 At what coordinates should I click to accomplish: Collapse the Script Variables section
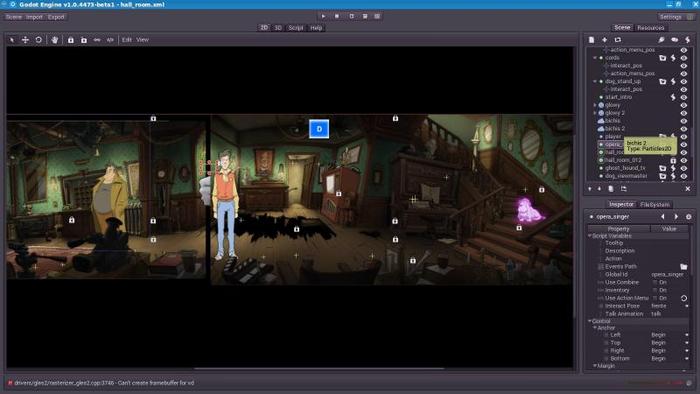pos(590,236)
